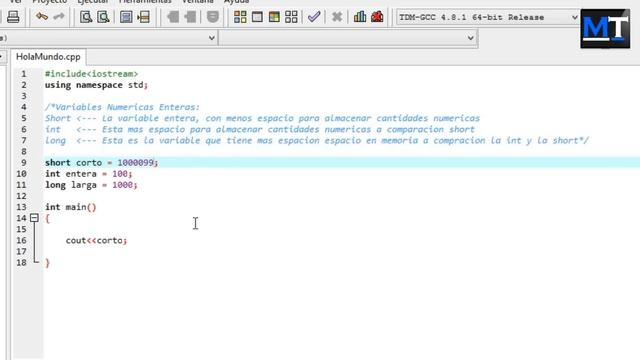The width and height of the screenshot is (640, 360).
Task: Expand the right function list dropdown
Action: (x=470, y=38)
